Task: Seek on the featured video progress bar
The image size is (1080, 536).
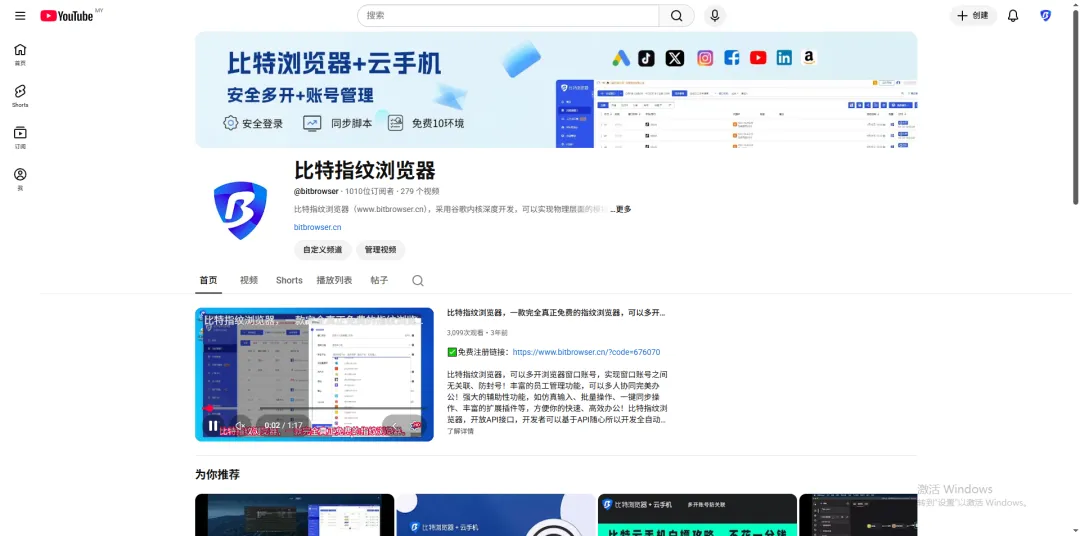Action: click(x=314, y=408)
